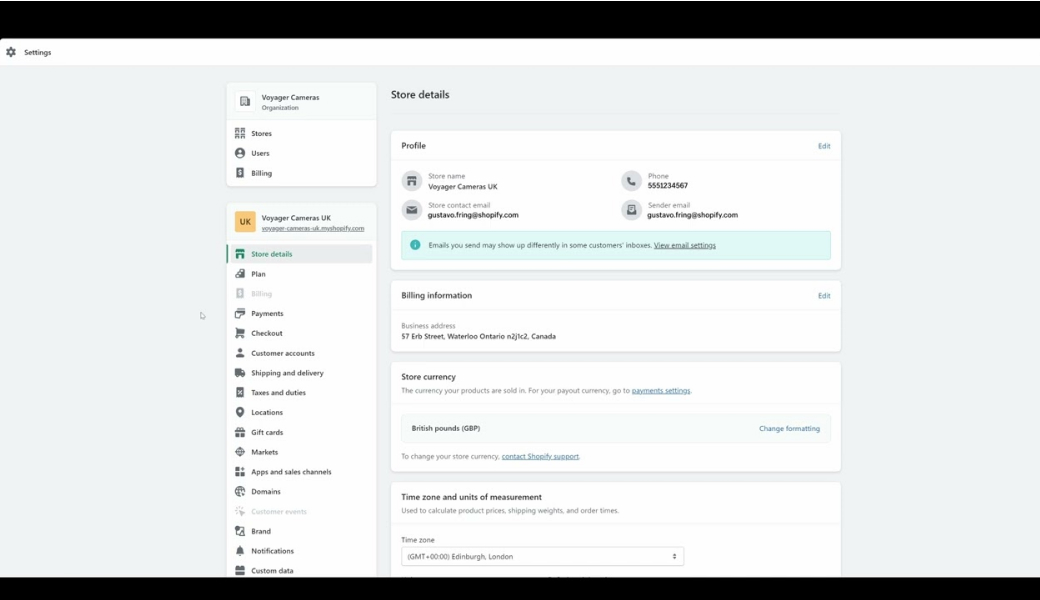Image resolution: width=1040 pixels, height=600 pixels.
Task: Click the Store name shop icon in Profile
Action: tap(412, 181)
